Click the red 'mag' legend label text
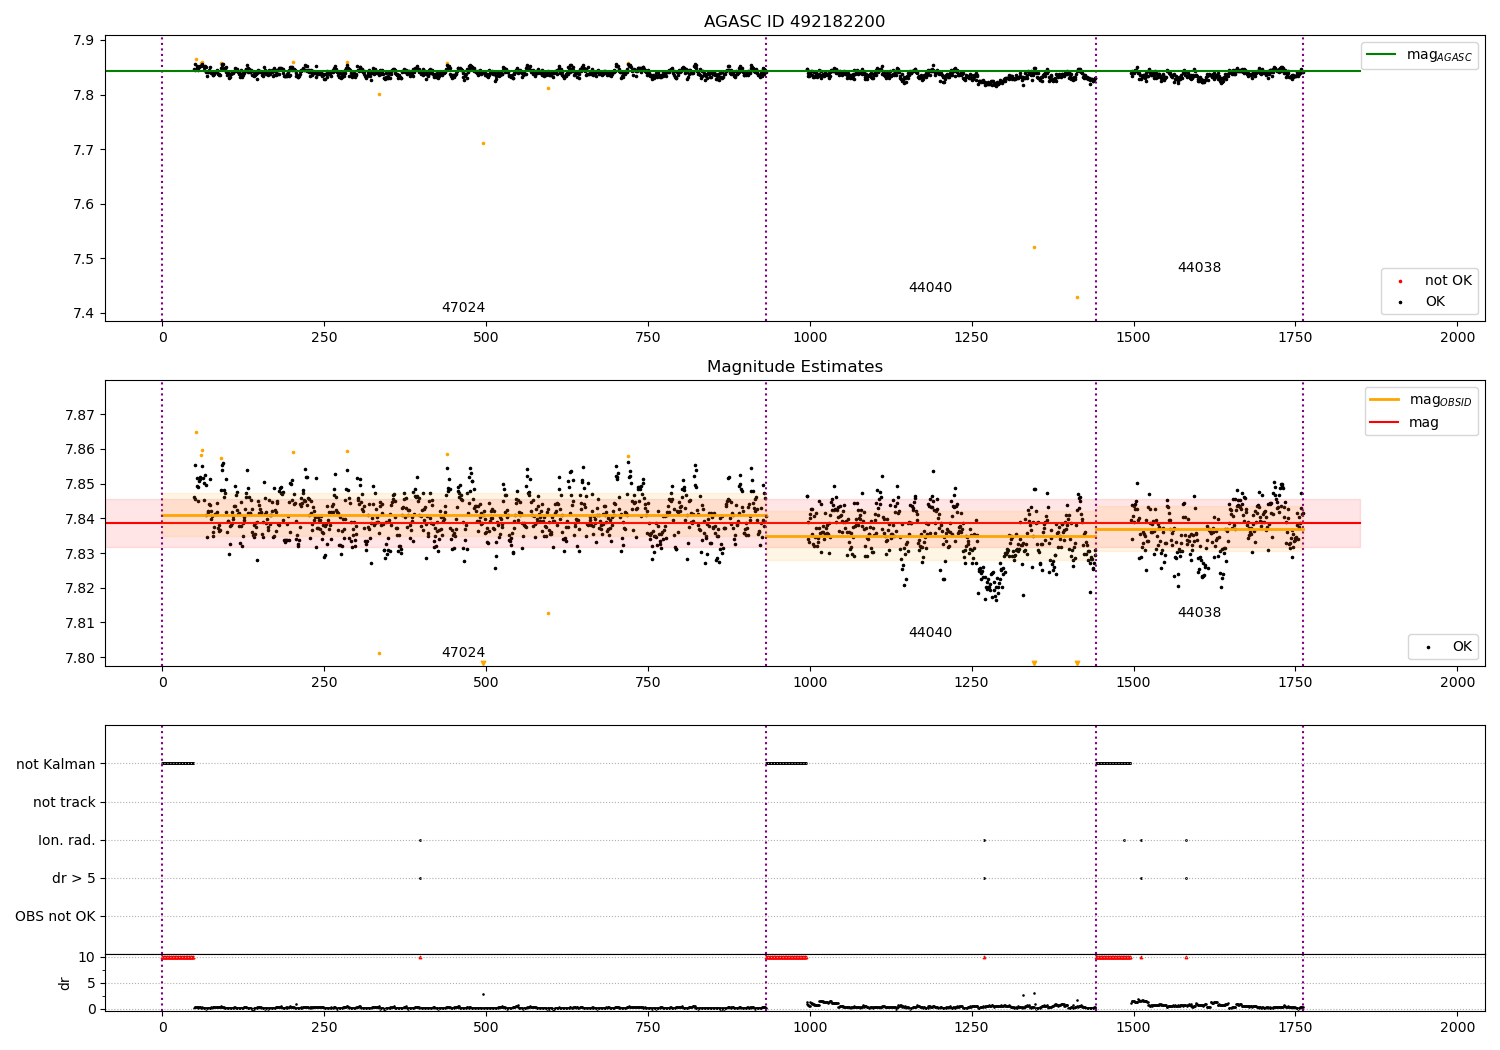Image resolution: width=1500 pixels, height=1050 pixels. 1424,423
